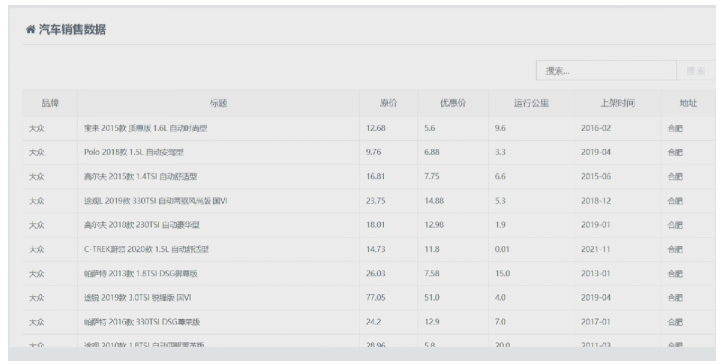Click the discount price 7.58
The width and height of the screenshot is (726, 364).
[432, 274]
